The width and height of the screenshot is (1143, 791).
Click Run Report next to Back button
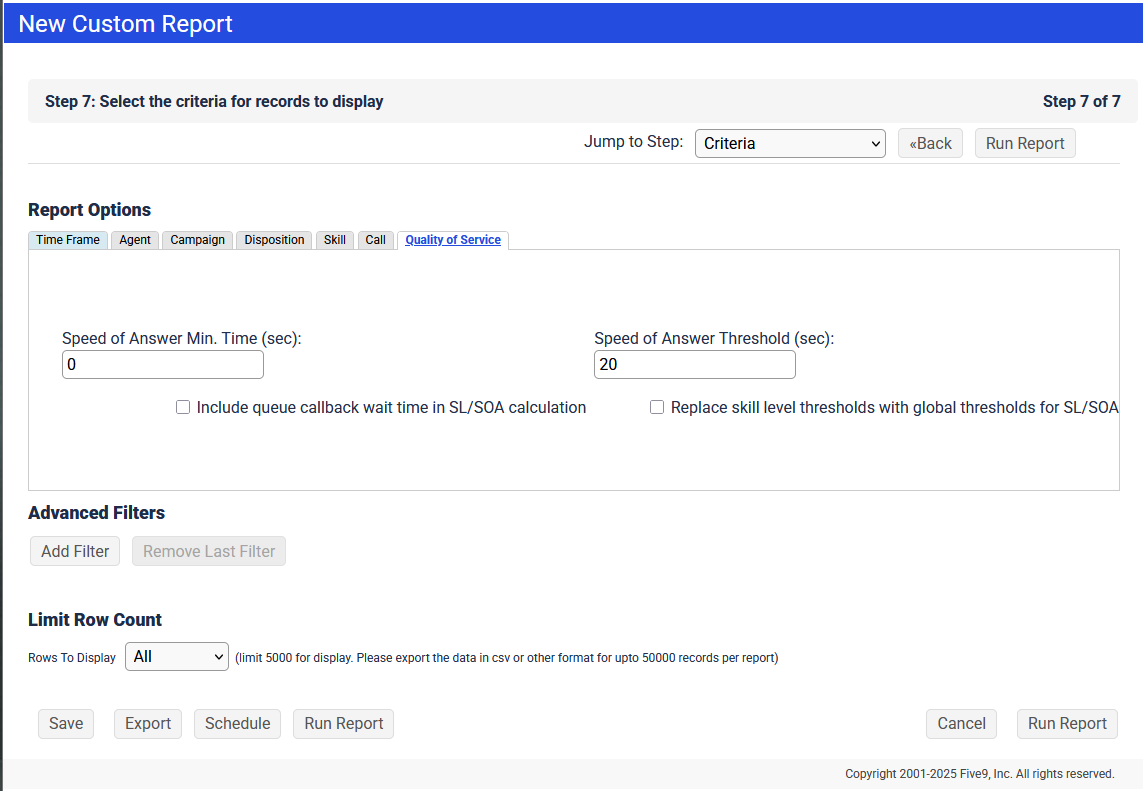click(1025, 143)
